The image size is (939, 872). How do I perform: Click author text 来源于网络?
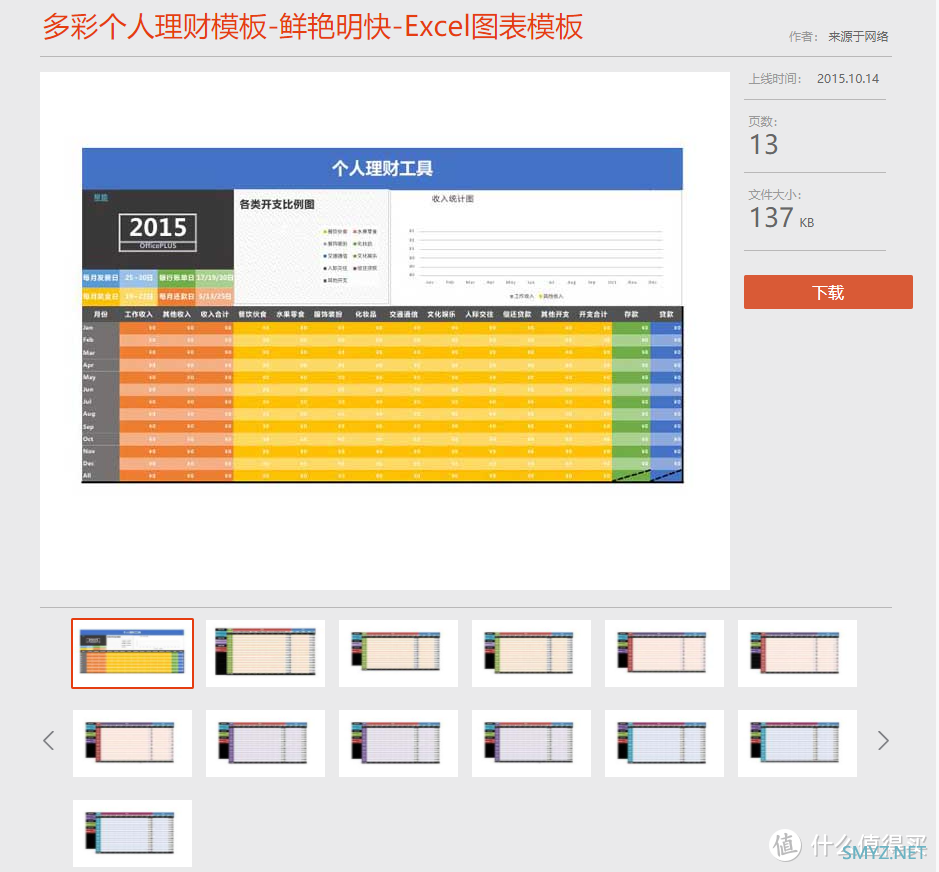pyautogui.click(x=858, y=37)
